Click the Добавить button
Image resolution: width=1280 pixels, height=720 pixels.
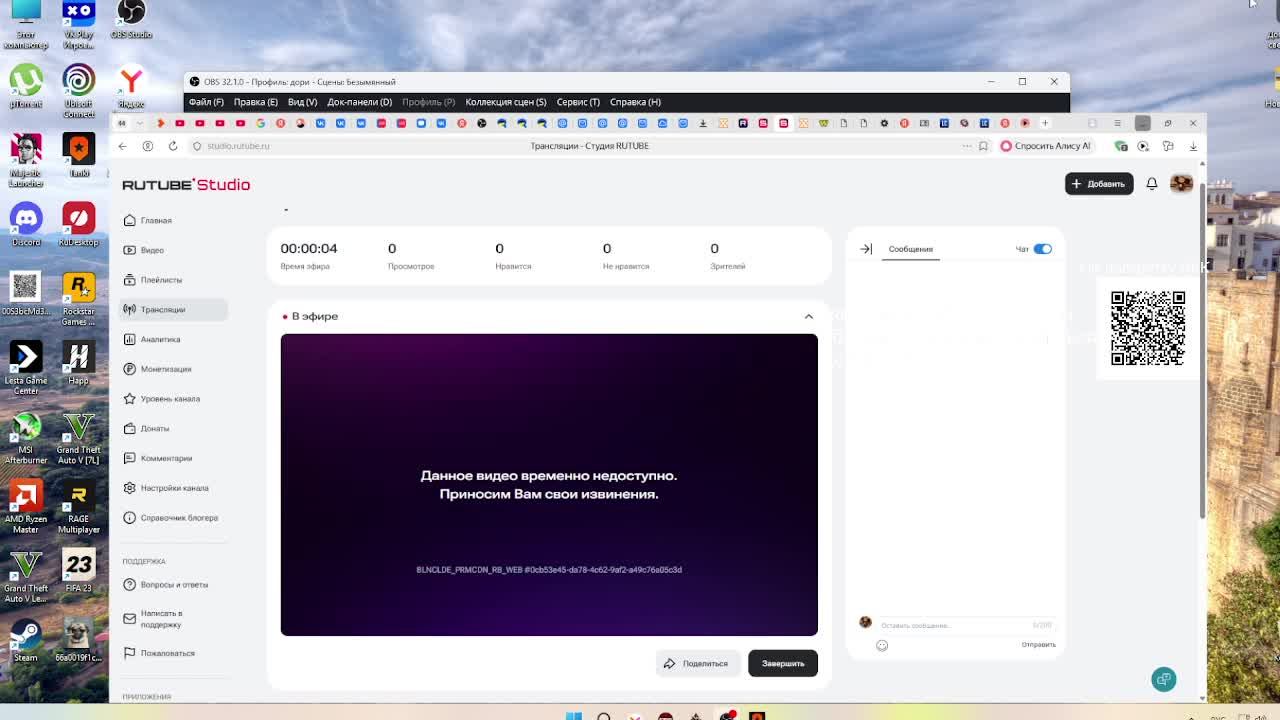pyautogui.click(x=1099, y=184)
